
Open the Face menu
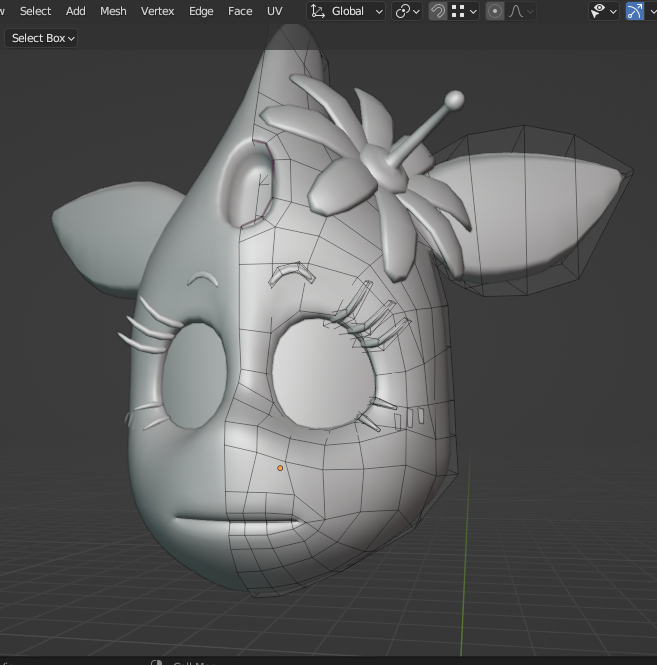click(240, 11)
